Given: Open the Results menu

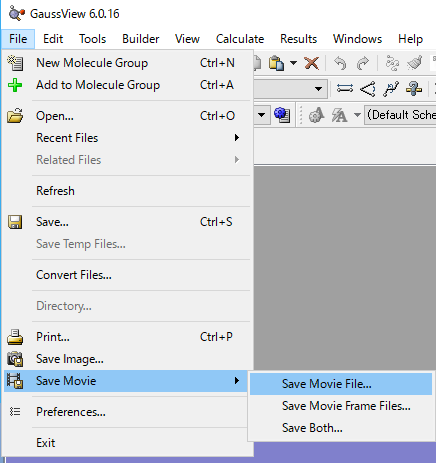Looking at the screenshot, I should (x=298, y=39).
